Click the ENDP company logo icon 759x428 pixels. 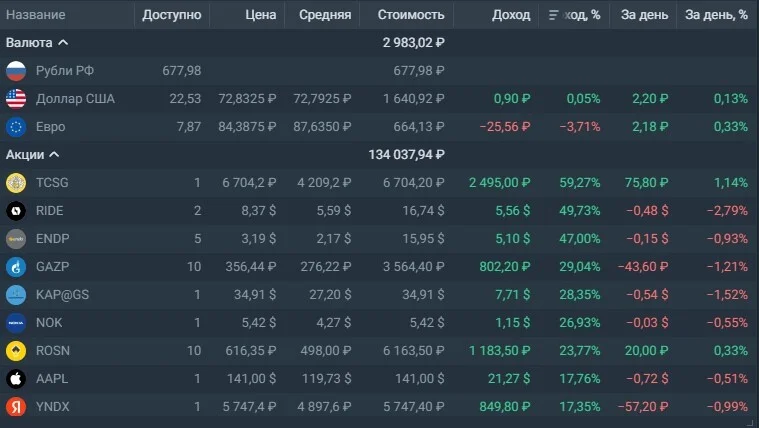point(16,239)
